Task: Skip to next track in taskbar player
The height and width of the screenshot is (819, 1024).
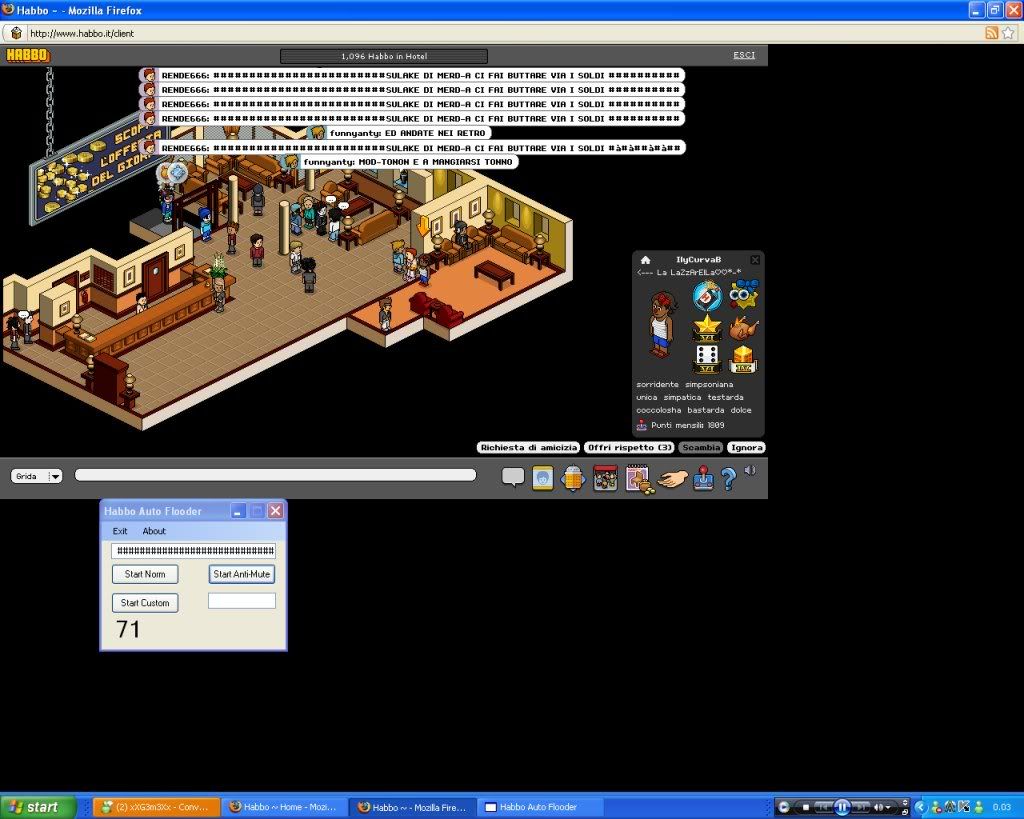Action: pos(861,807)
